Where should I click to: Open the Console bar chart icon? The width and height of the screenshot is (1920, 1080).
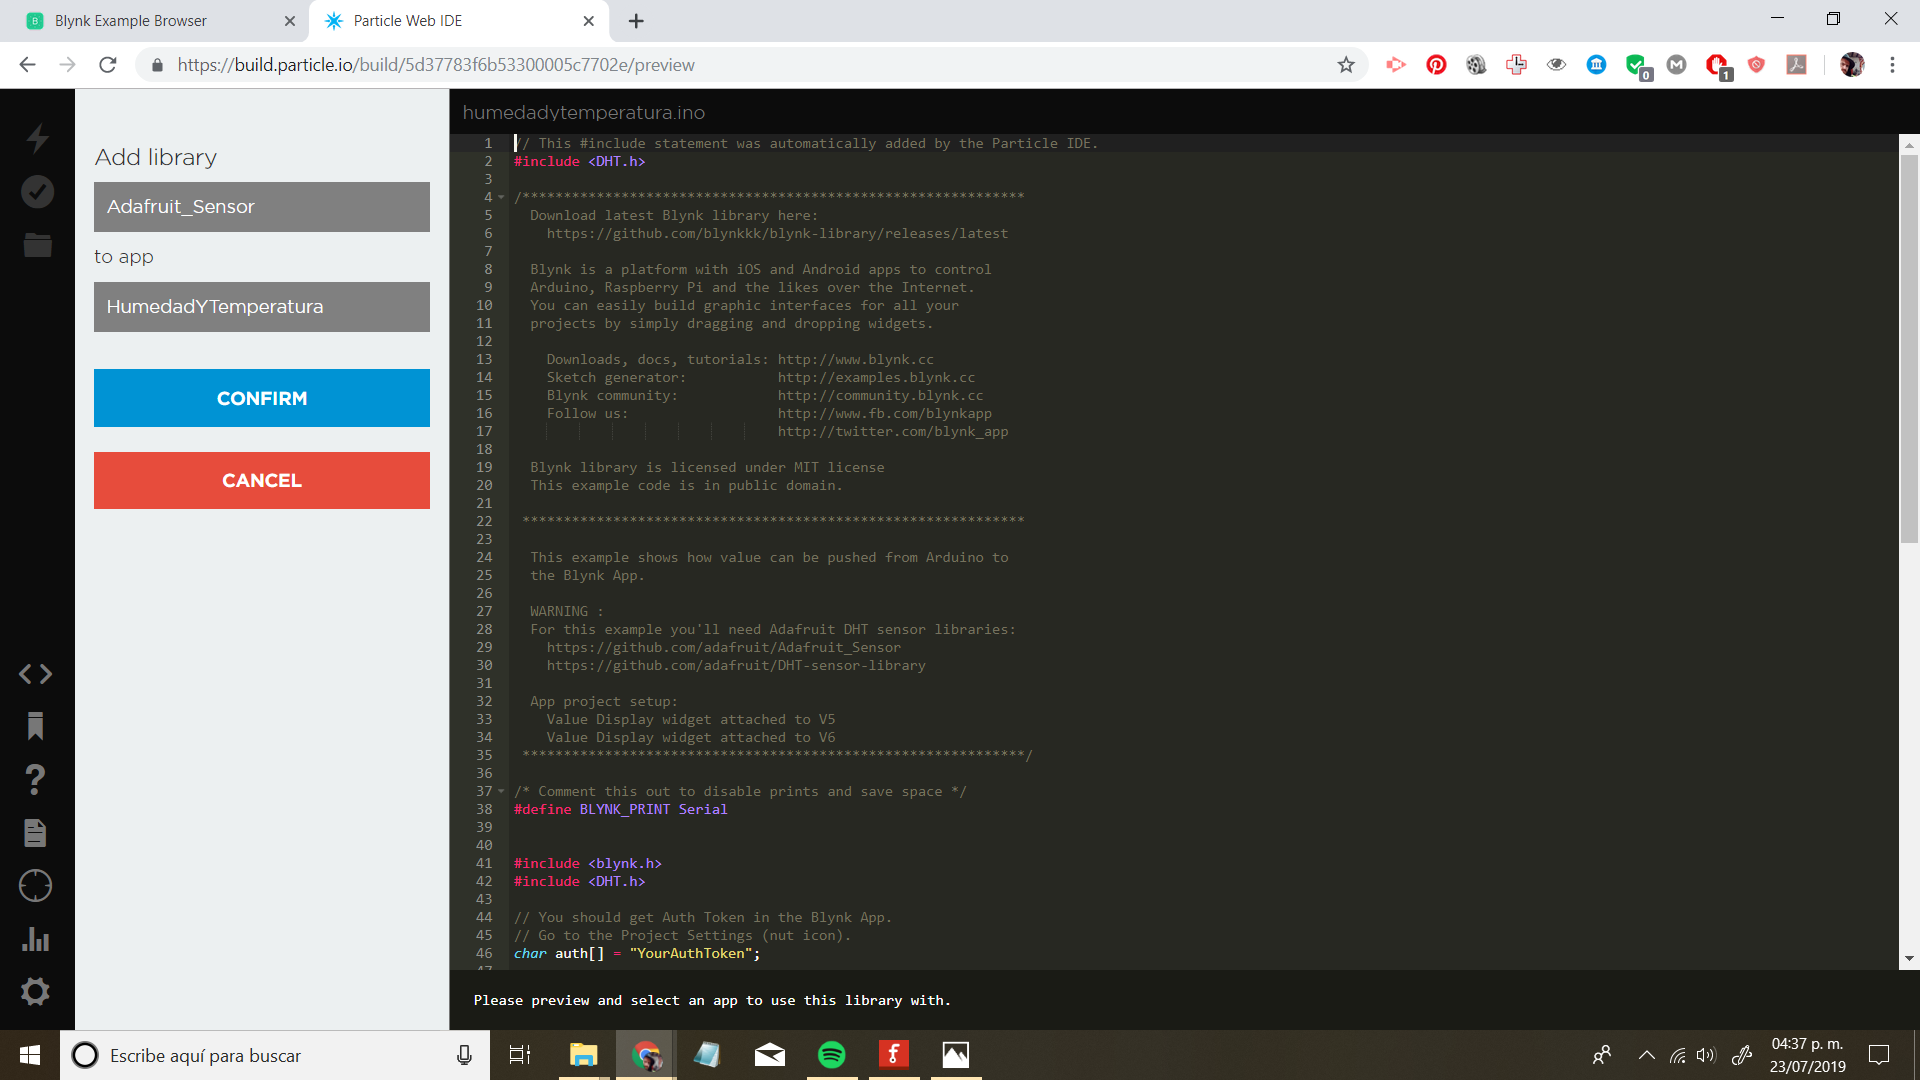(x=35, y=939)
